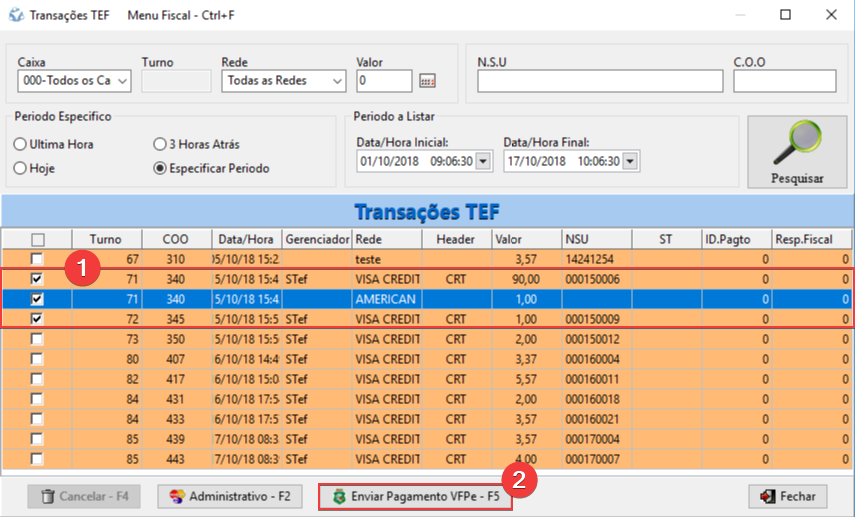
Task: Toggle the select-all checkbox in table header
Action: tap(38, 239)
